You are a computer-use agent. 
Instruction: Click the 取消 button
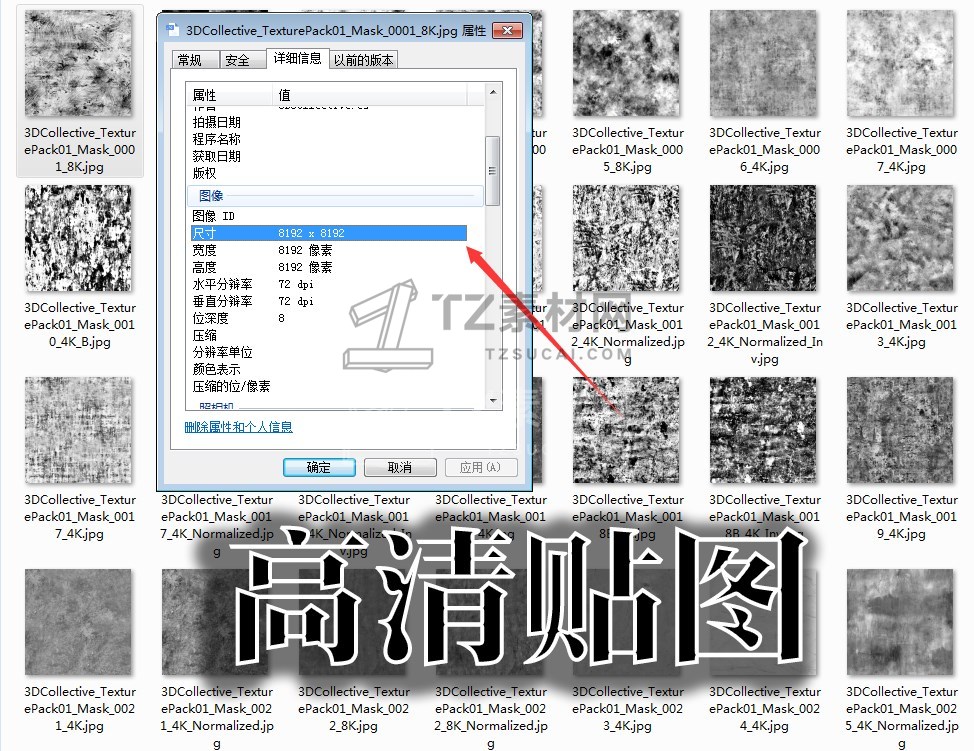point(399,467)
